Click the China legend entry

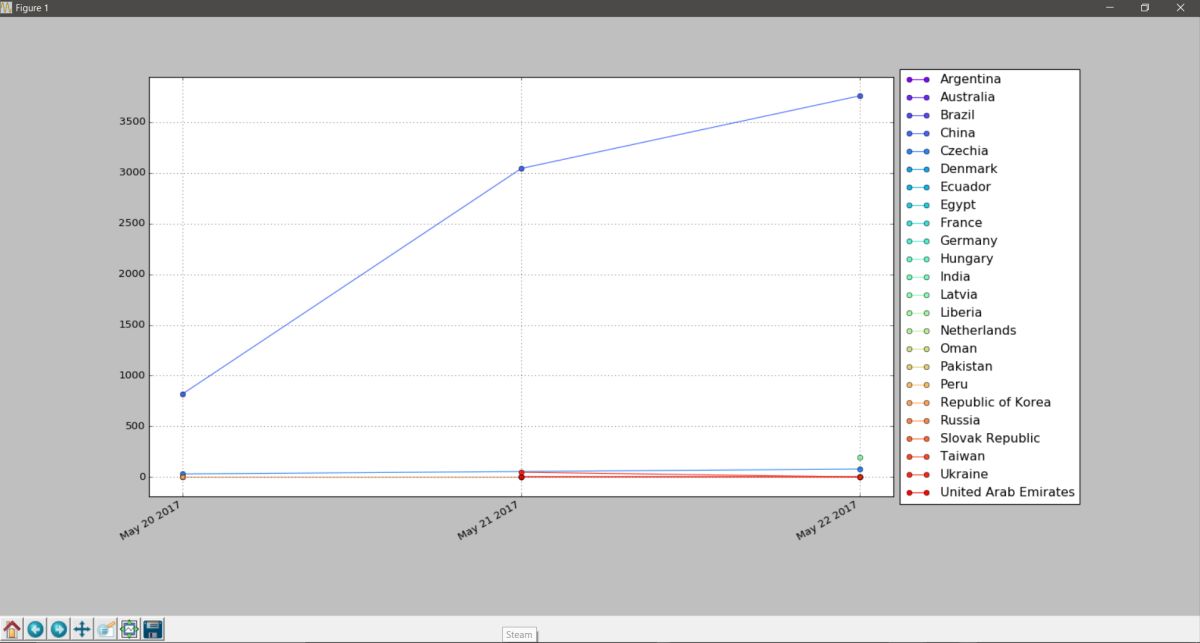tap(939, 133)
